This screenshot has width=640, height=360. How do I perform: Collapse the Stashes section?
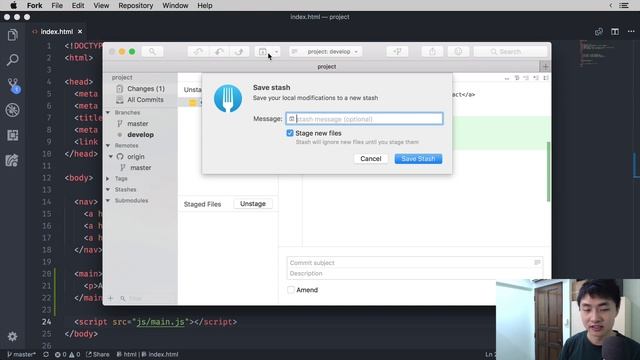pyautogui.click(x=108, y=189)
